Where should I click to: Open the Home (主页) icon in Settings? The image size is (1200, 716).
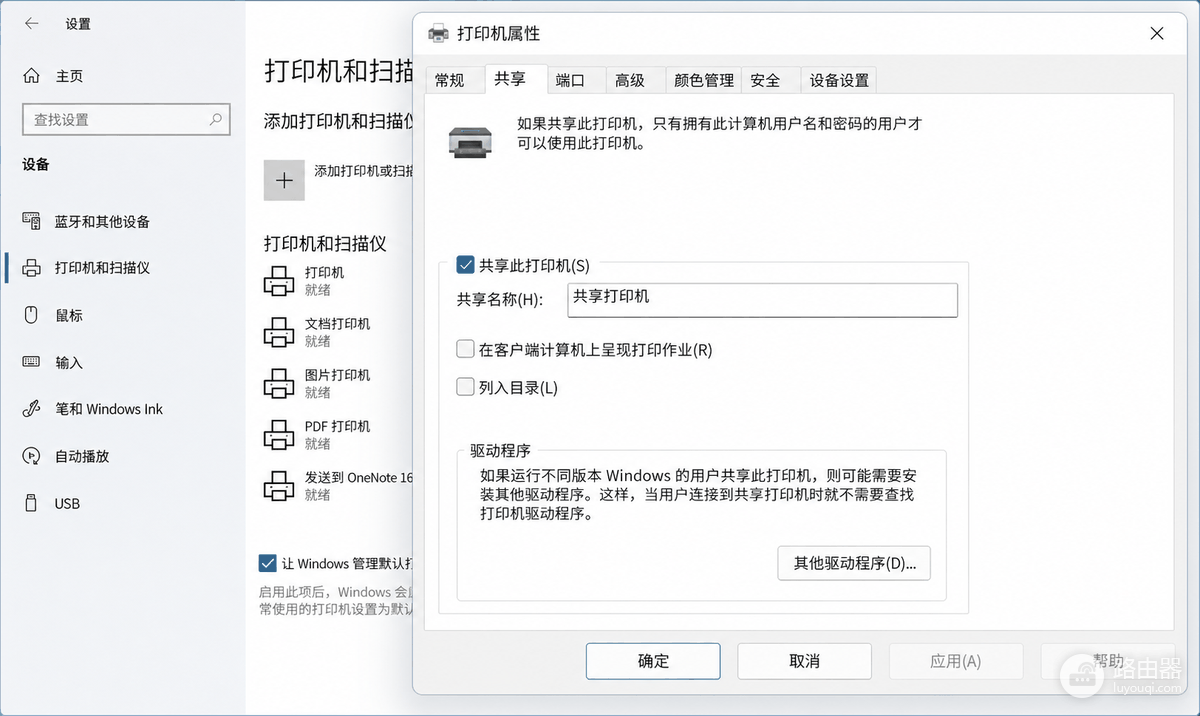point(32,76)
